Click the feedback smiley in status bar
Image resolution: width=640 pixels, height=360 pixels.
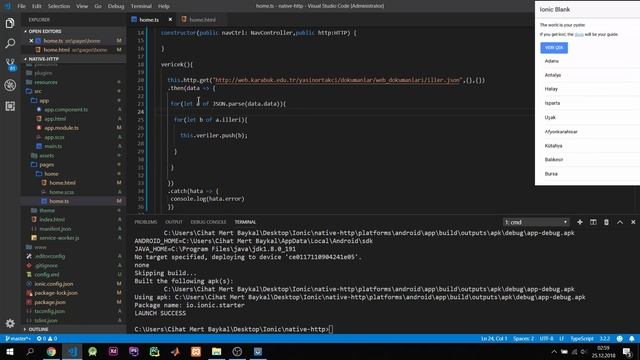(620, 338)
